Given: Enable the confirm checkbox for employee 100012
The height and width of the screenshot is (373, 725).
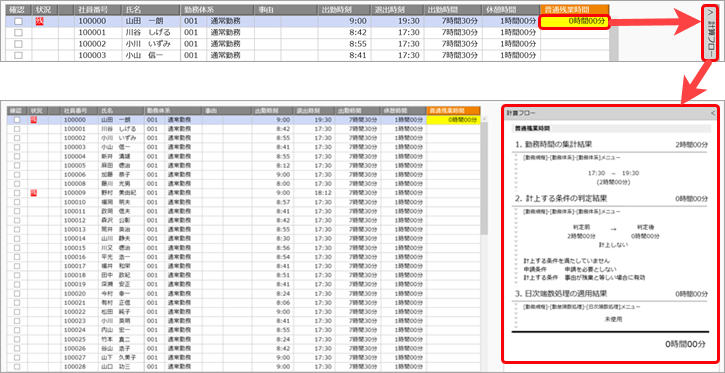Looking at the screenshot, I should pos(17,220).
